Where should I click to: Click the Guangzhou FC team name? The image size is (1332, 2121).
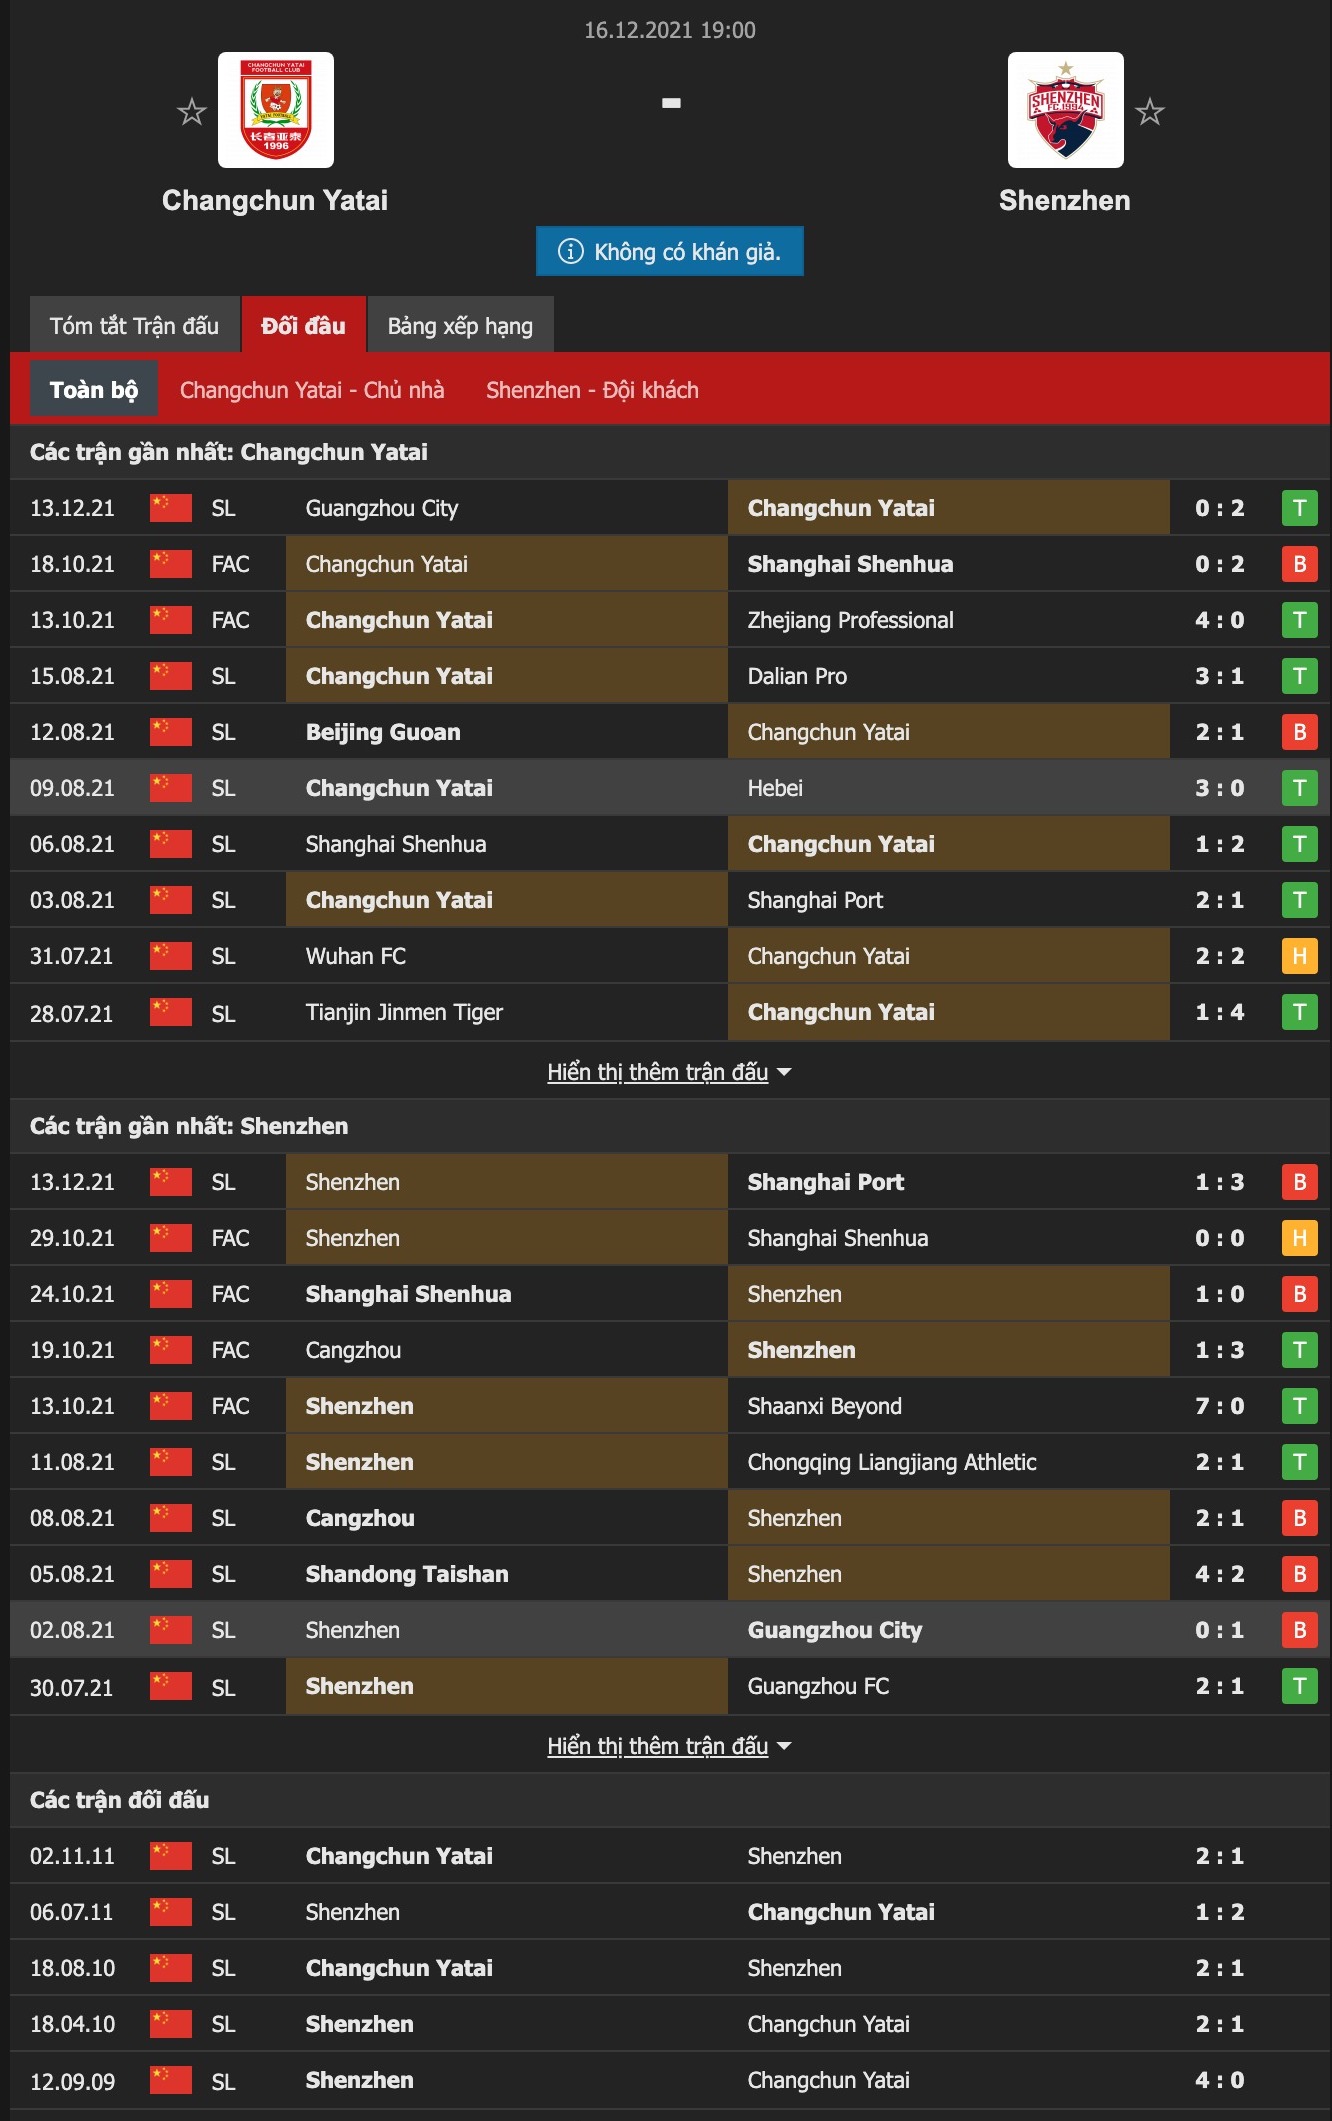pos(818,1686)
